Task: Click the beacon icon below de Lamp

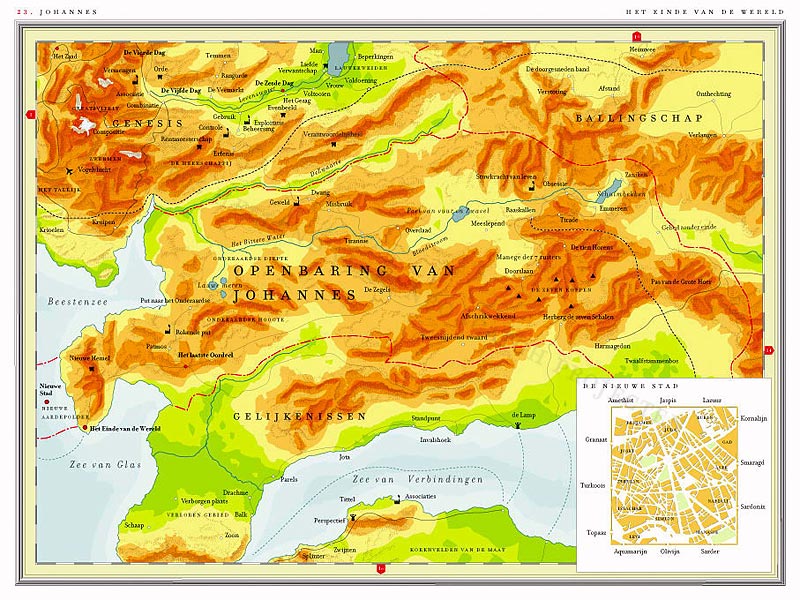Action: point(517,426)
